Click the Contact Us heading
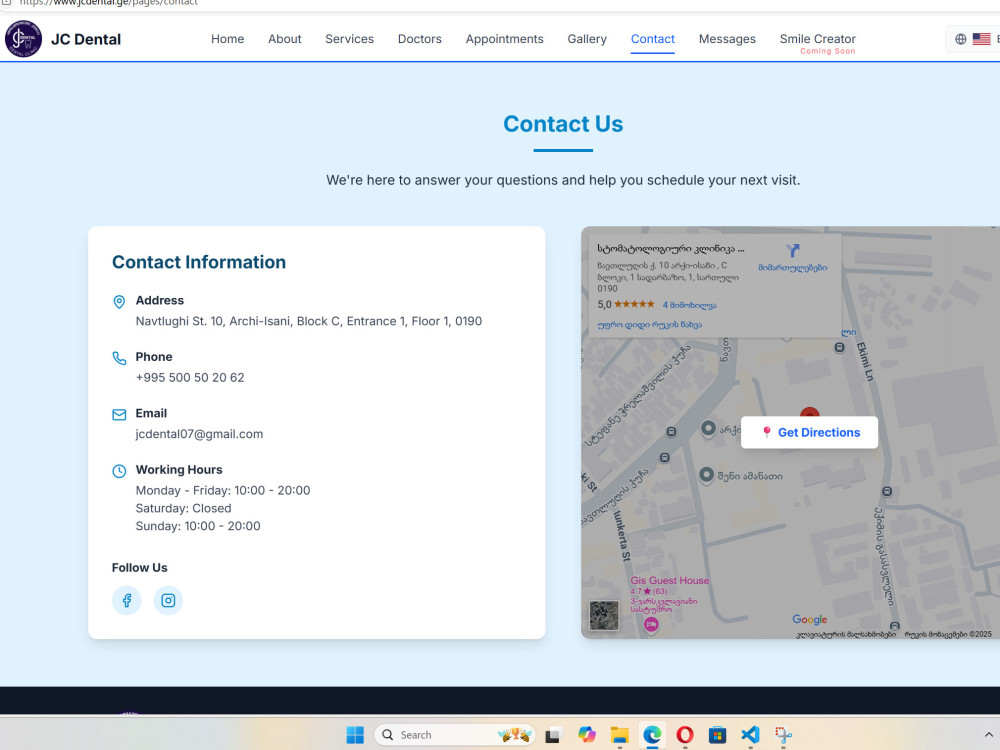Image resolution: width=1000 pixels, height=750 pixels. click(x=563, y=124)
